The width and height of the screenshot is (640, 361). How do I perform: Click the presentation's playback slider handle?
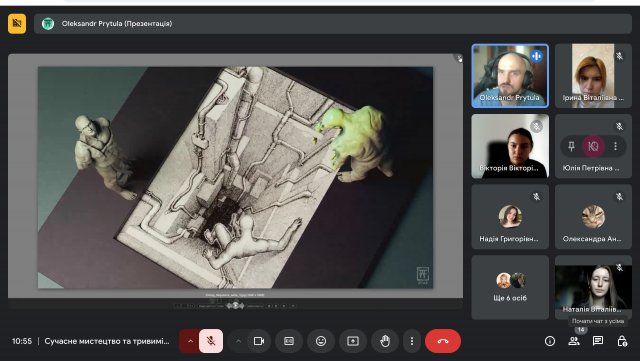236,305
